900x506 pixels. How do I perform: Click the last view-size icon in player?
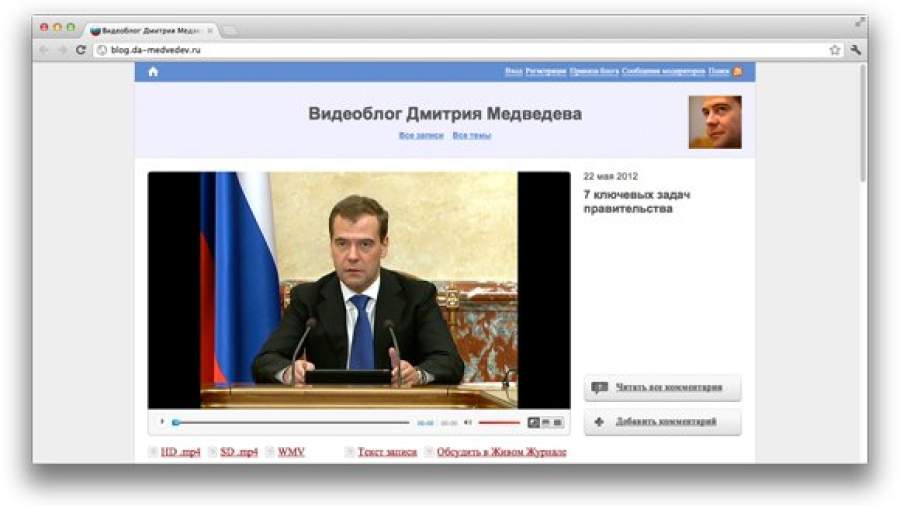558,423
